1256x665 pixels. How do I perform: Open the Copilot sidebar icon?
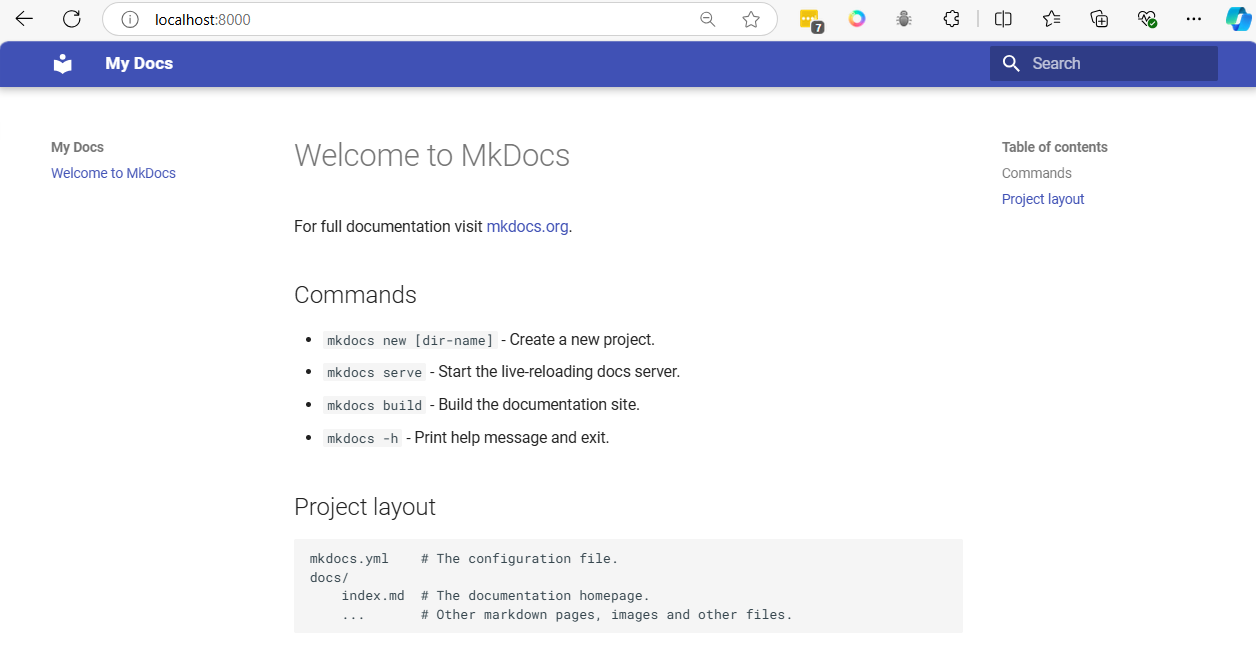(x=1238, y=19)
